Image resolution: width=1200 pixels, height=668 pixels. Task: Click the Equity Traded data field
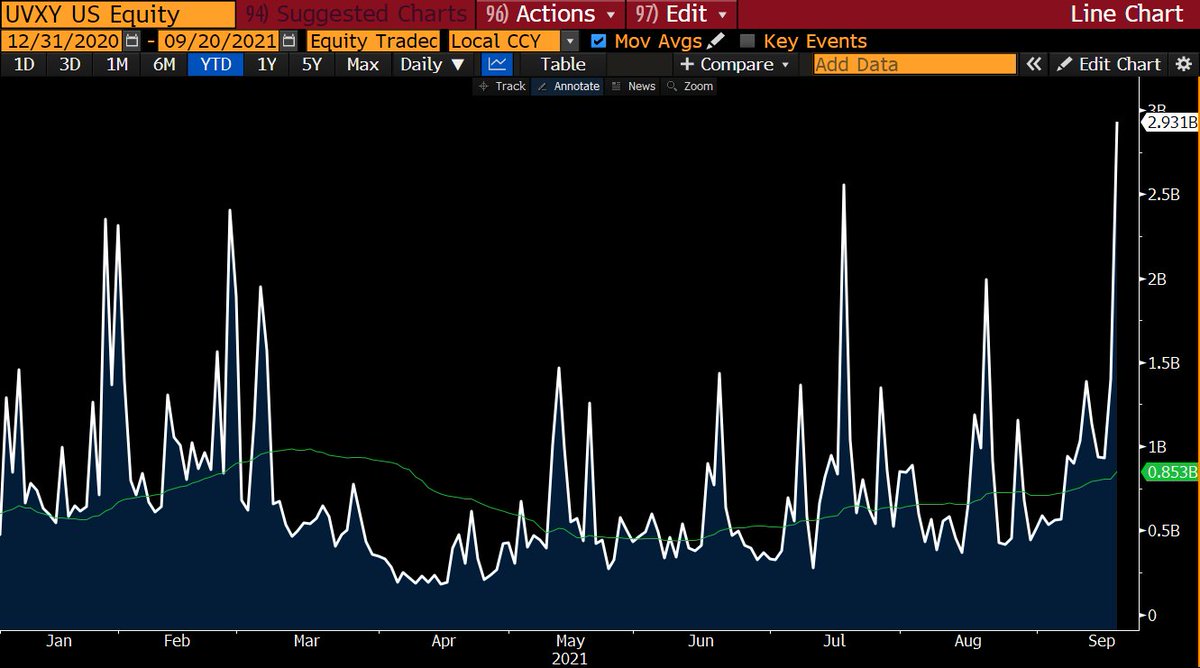tap(373, 41)
